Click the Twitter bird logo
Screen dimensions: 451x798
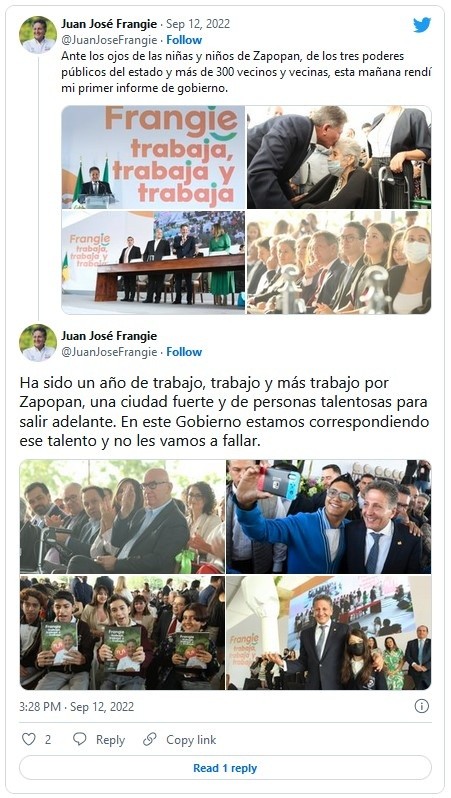[422, 25]
